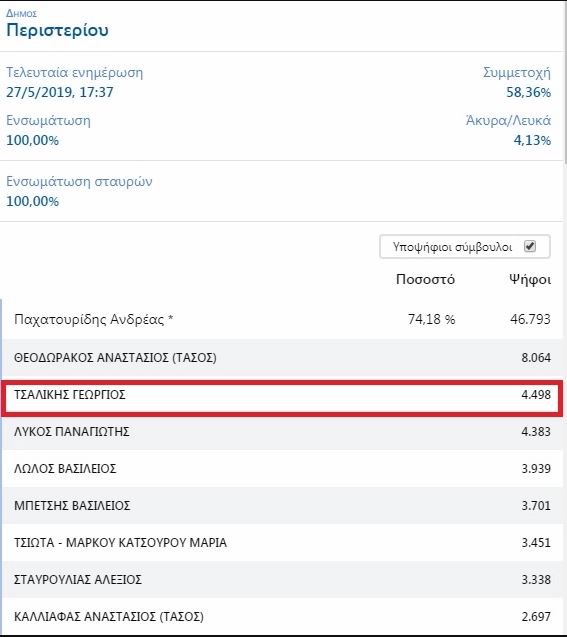Select ΤΣΙΩΤΑ - ΜΑΡΚΟΥ ΚΑΤΣΟΥΡΟΥ ΜΑΡΙΑ row
The height and width of the screenshot is (637, 567).
pyautogui.click(x=282, y=542)
